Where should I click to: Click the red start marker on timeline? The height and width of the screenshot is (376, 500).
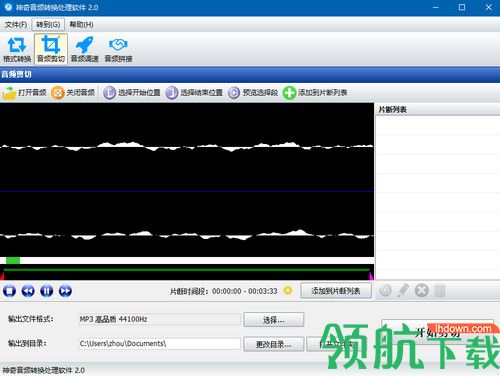pyautogui.click(x=2, y=276)
